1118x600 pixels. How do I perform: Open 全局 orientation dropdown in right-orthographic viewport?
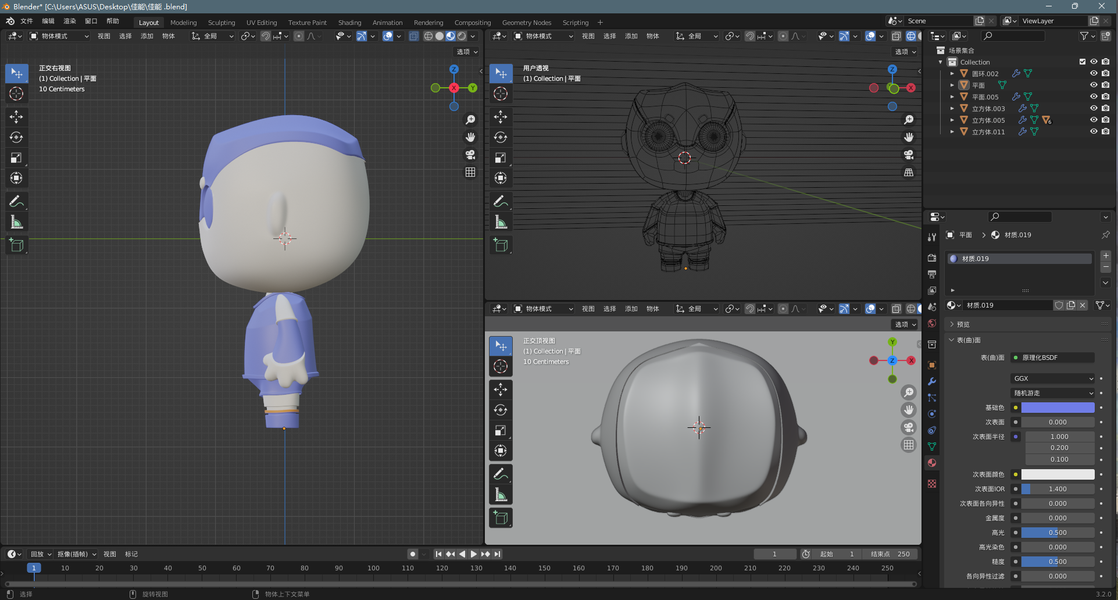pos(212,36)
